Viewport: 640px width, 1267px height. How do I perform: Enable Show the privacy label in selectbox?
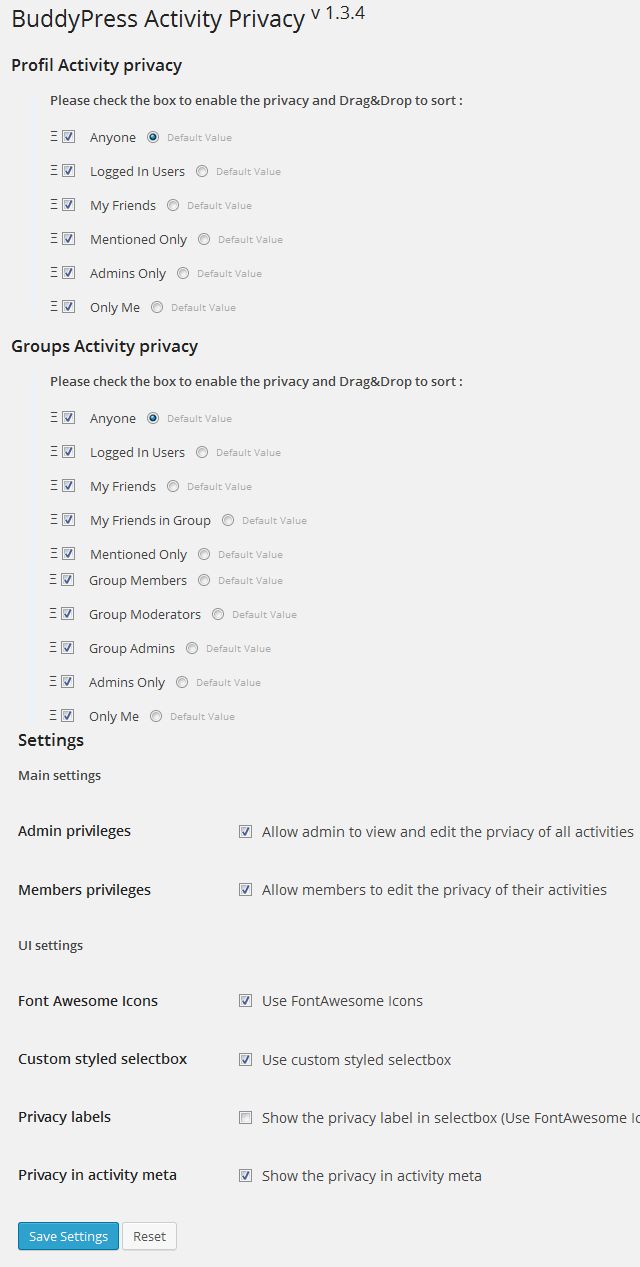coord(246,1118)
